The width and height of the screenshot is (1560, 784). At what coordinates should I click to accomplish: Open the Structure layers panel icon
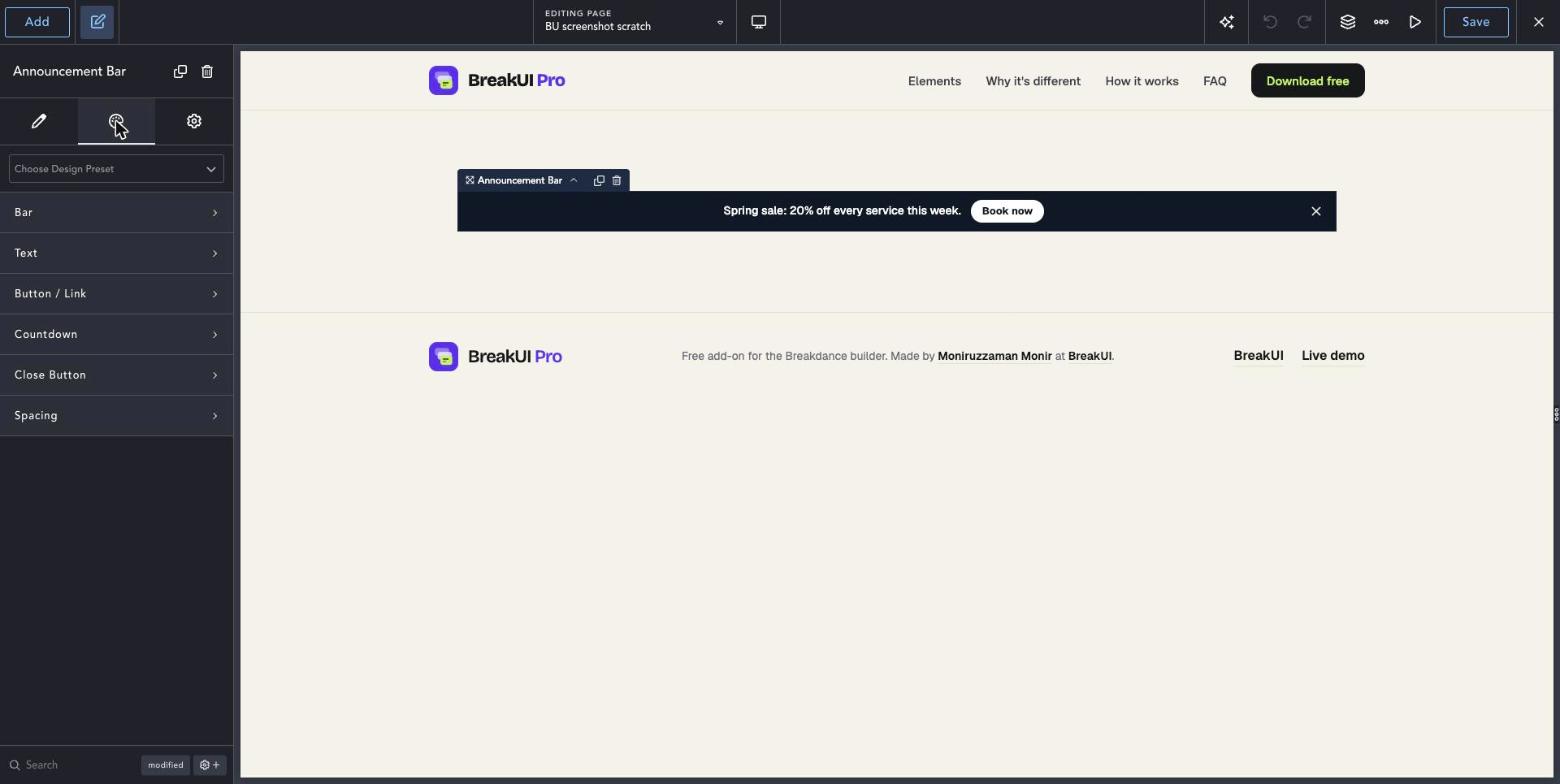tap(1348, 22)
